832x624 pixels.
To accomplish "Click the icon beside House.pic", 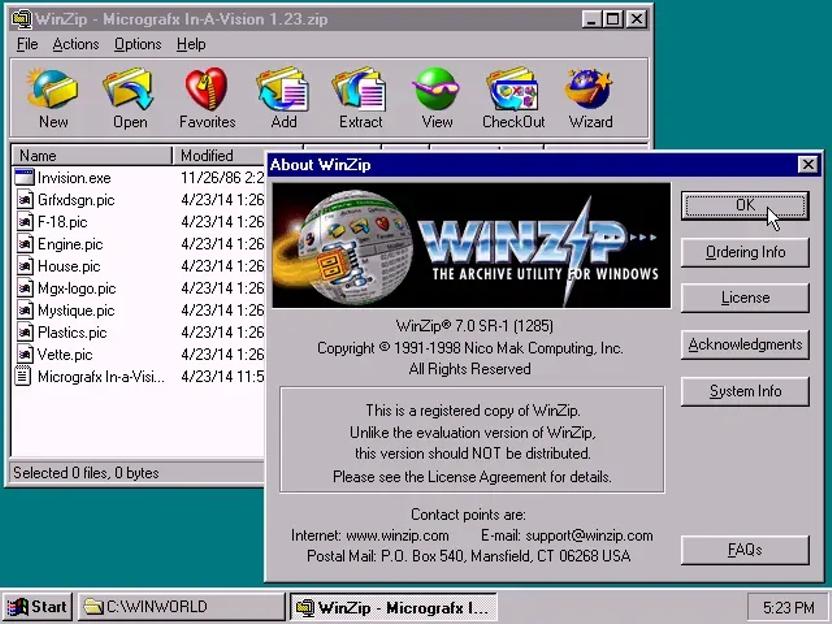I will pos(24,266).
